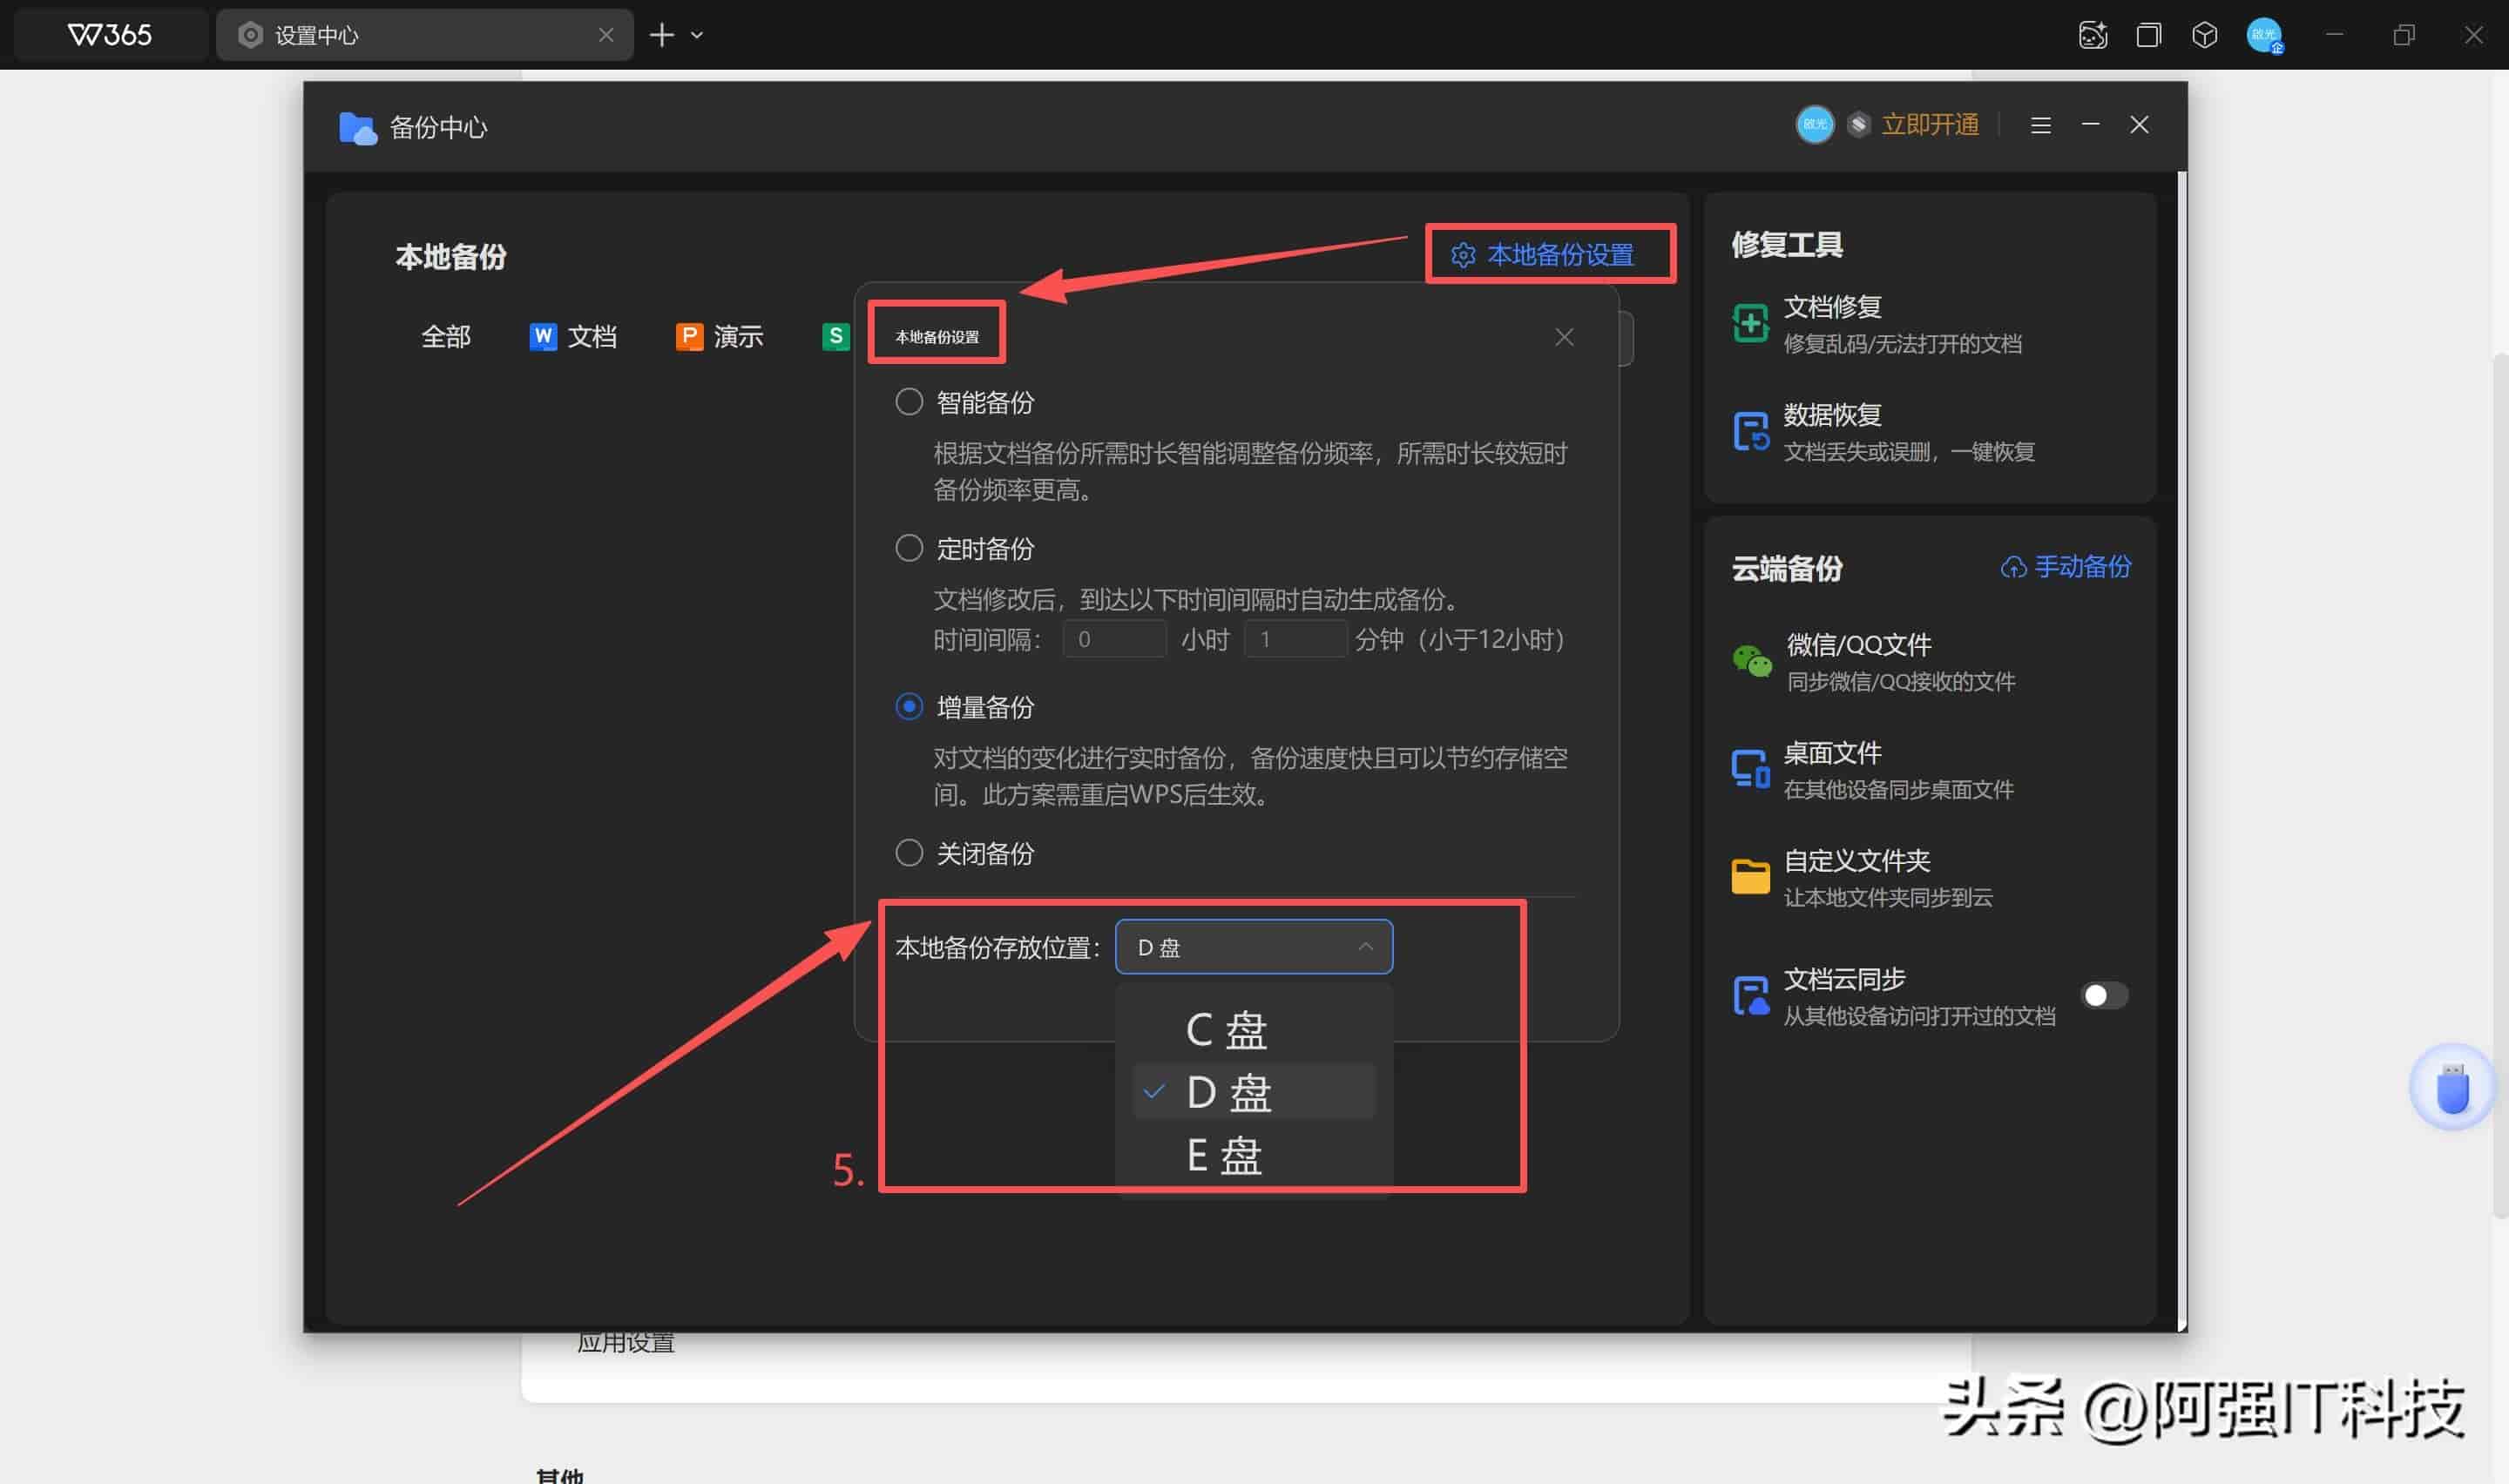Click the 修复工具 heading text
This screenshot has height=1484, width=2509.
[1787, 245]
